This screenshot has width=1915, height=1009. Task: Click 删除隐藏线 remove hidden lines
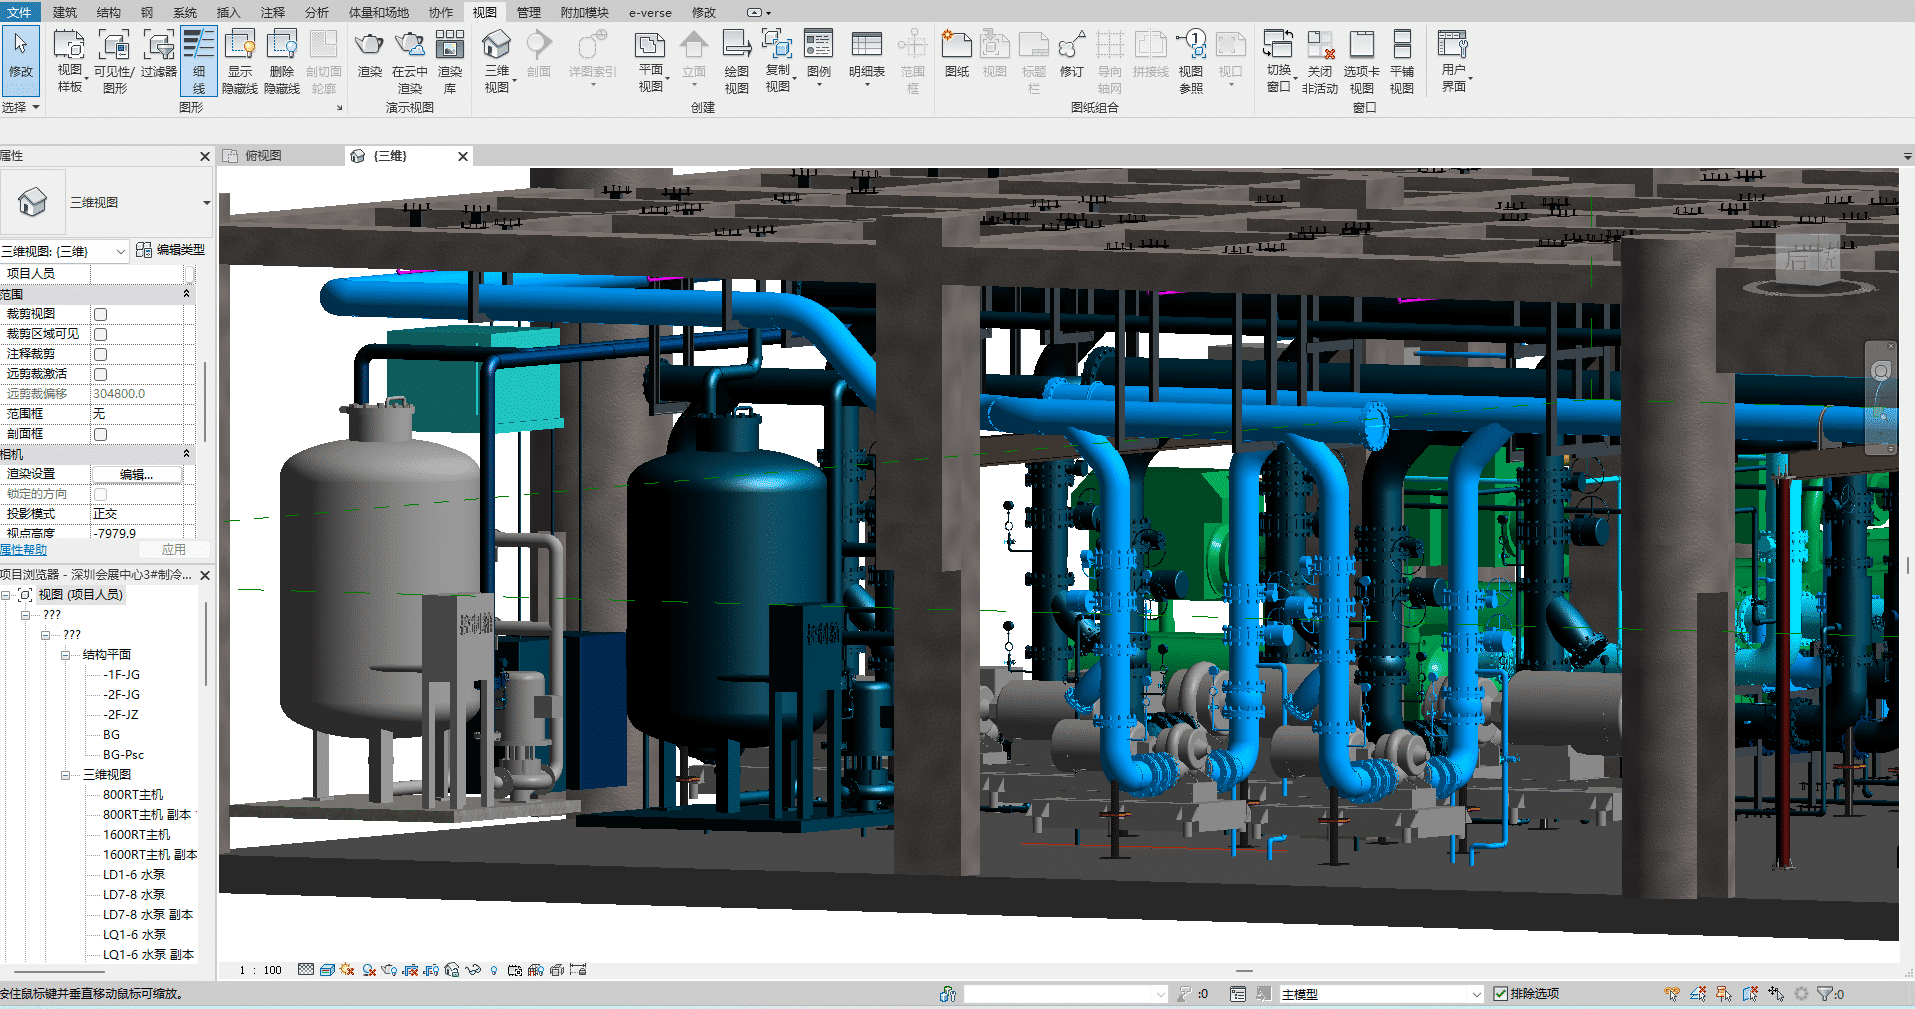tap(282, 60)
